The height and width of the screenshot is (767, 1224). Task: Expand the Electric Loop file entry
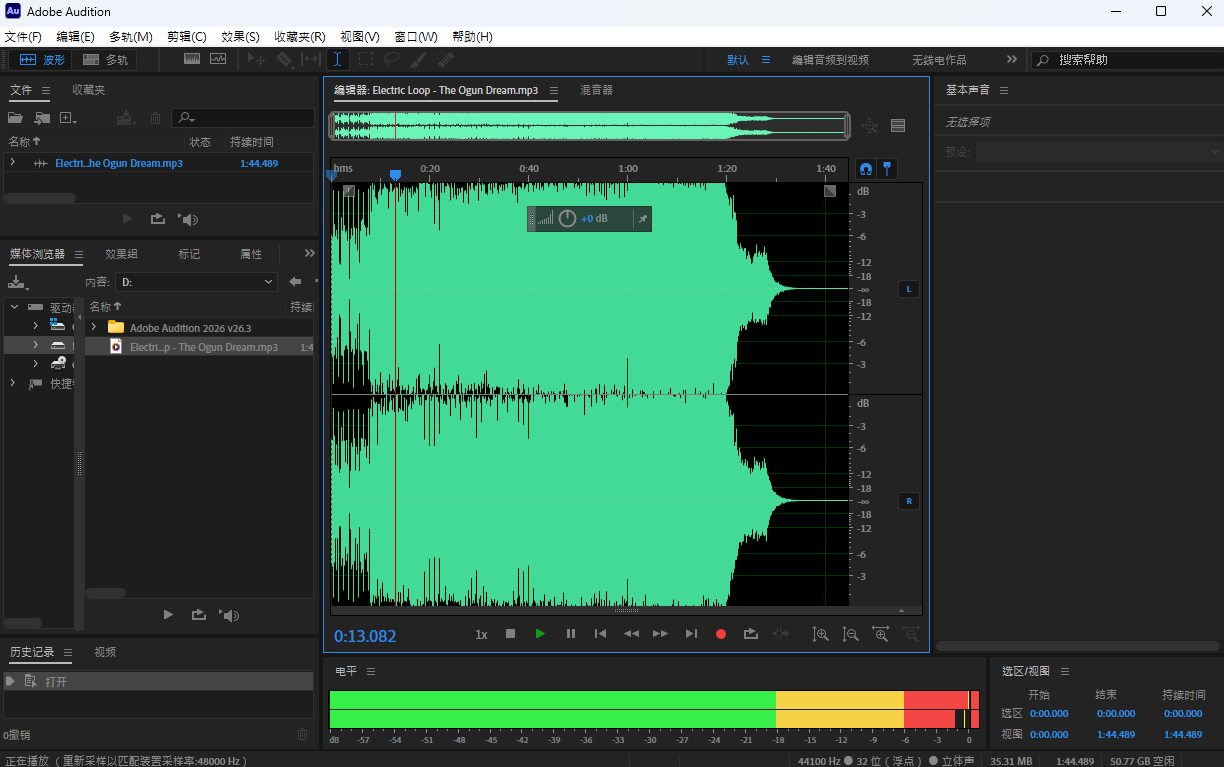click(13, 162)
